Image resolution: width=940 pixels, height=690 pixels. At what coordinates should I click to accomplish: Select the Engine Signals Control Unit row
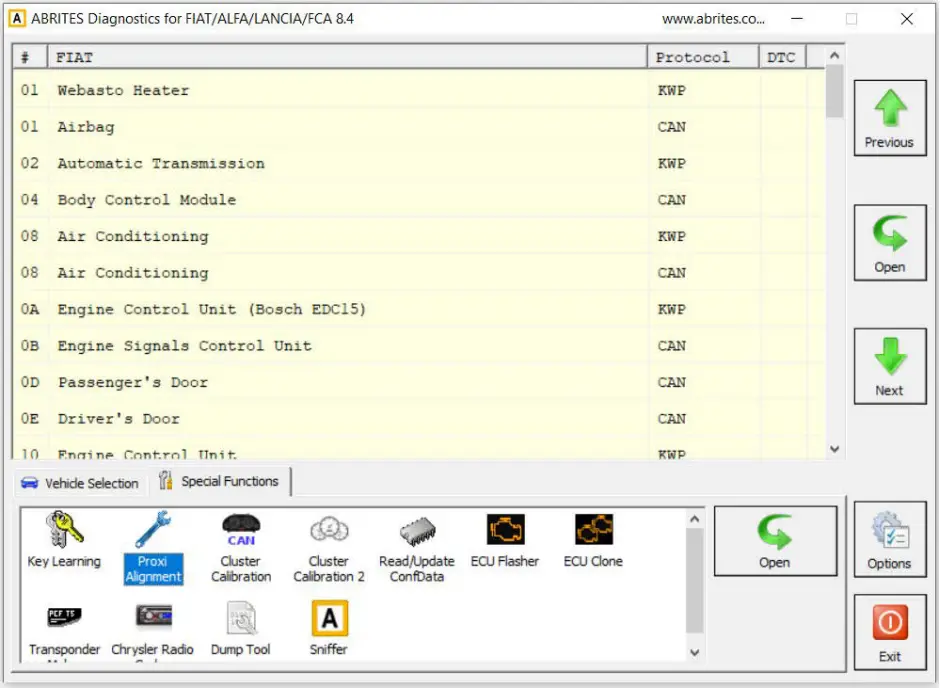pyautogui.click(x=418, y=346)
